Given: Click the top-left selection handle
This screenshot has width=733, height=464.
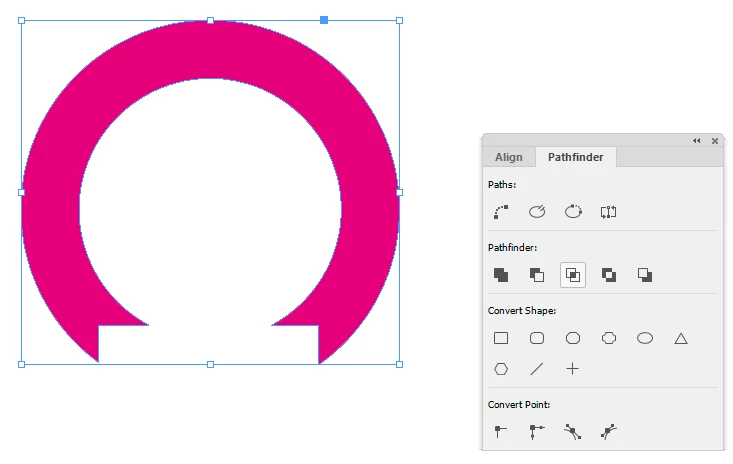Looking at the screenshot, I should tap(22, 21).
